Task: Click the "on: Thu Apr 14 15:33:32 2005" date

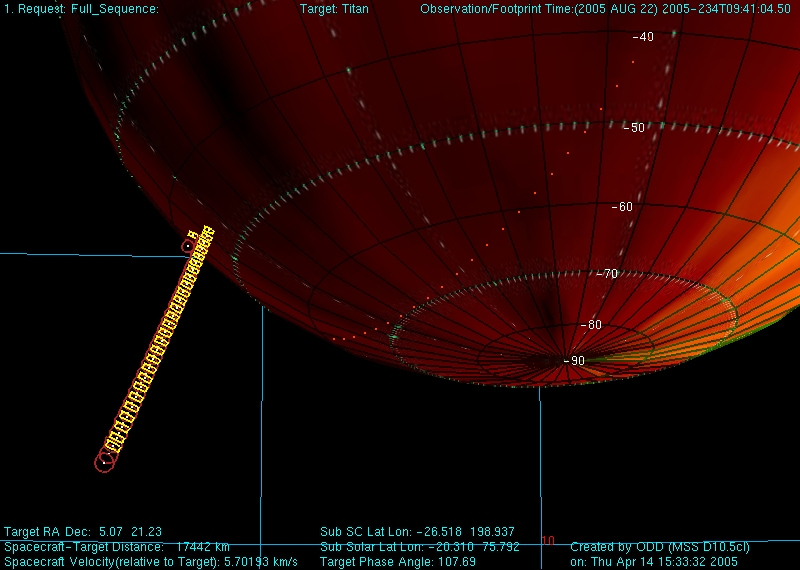Action: point(654,562)
